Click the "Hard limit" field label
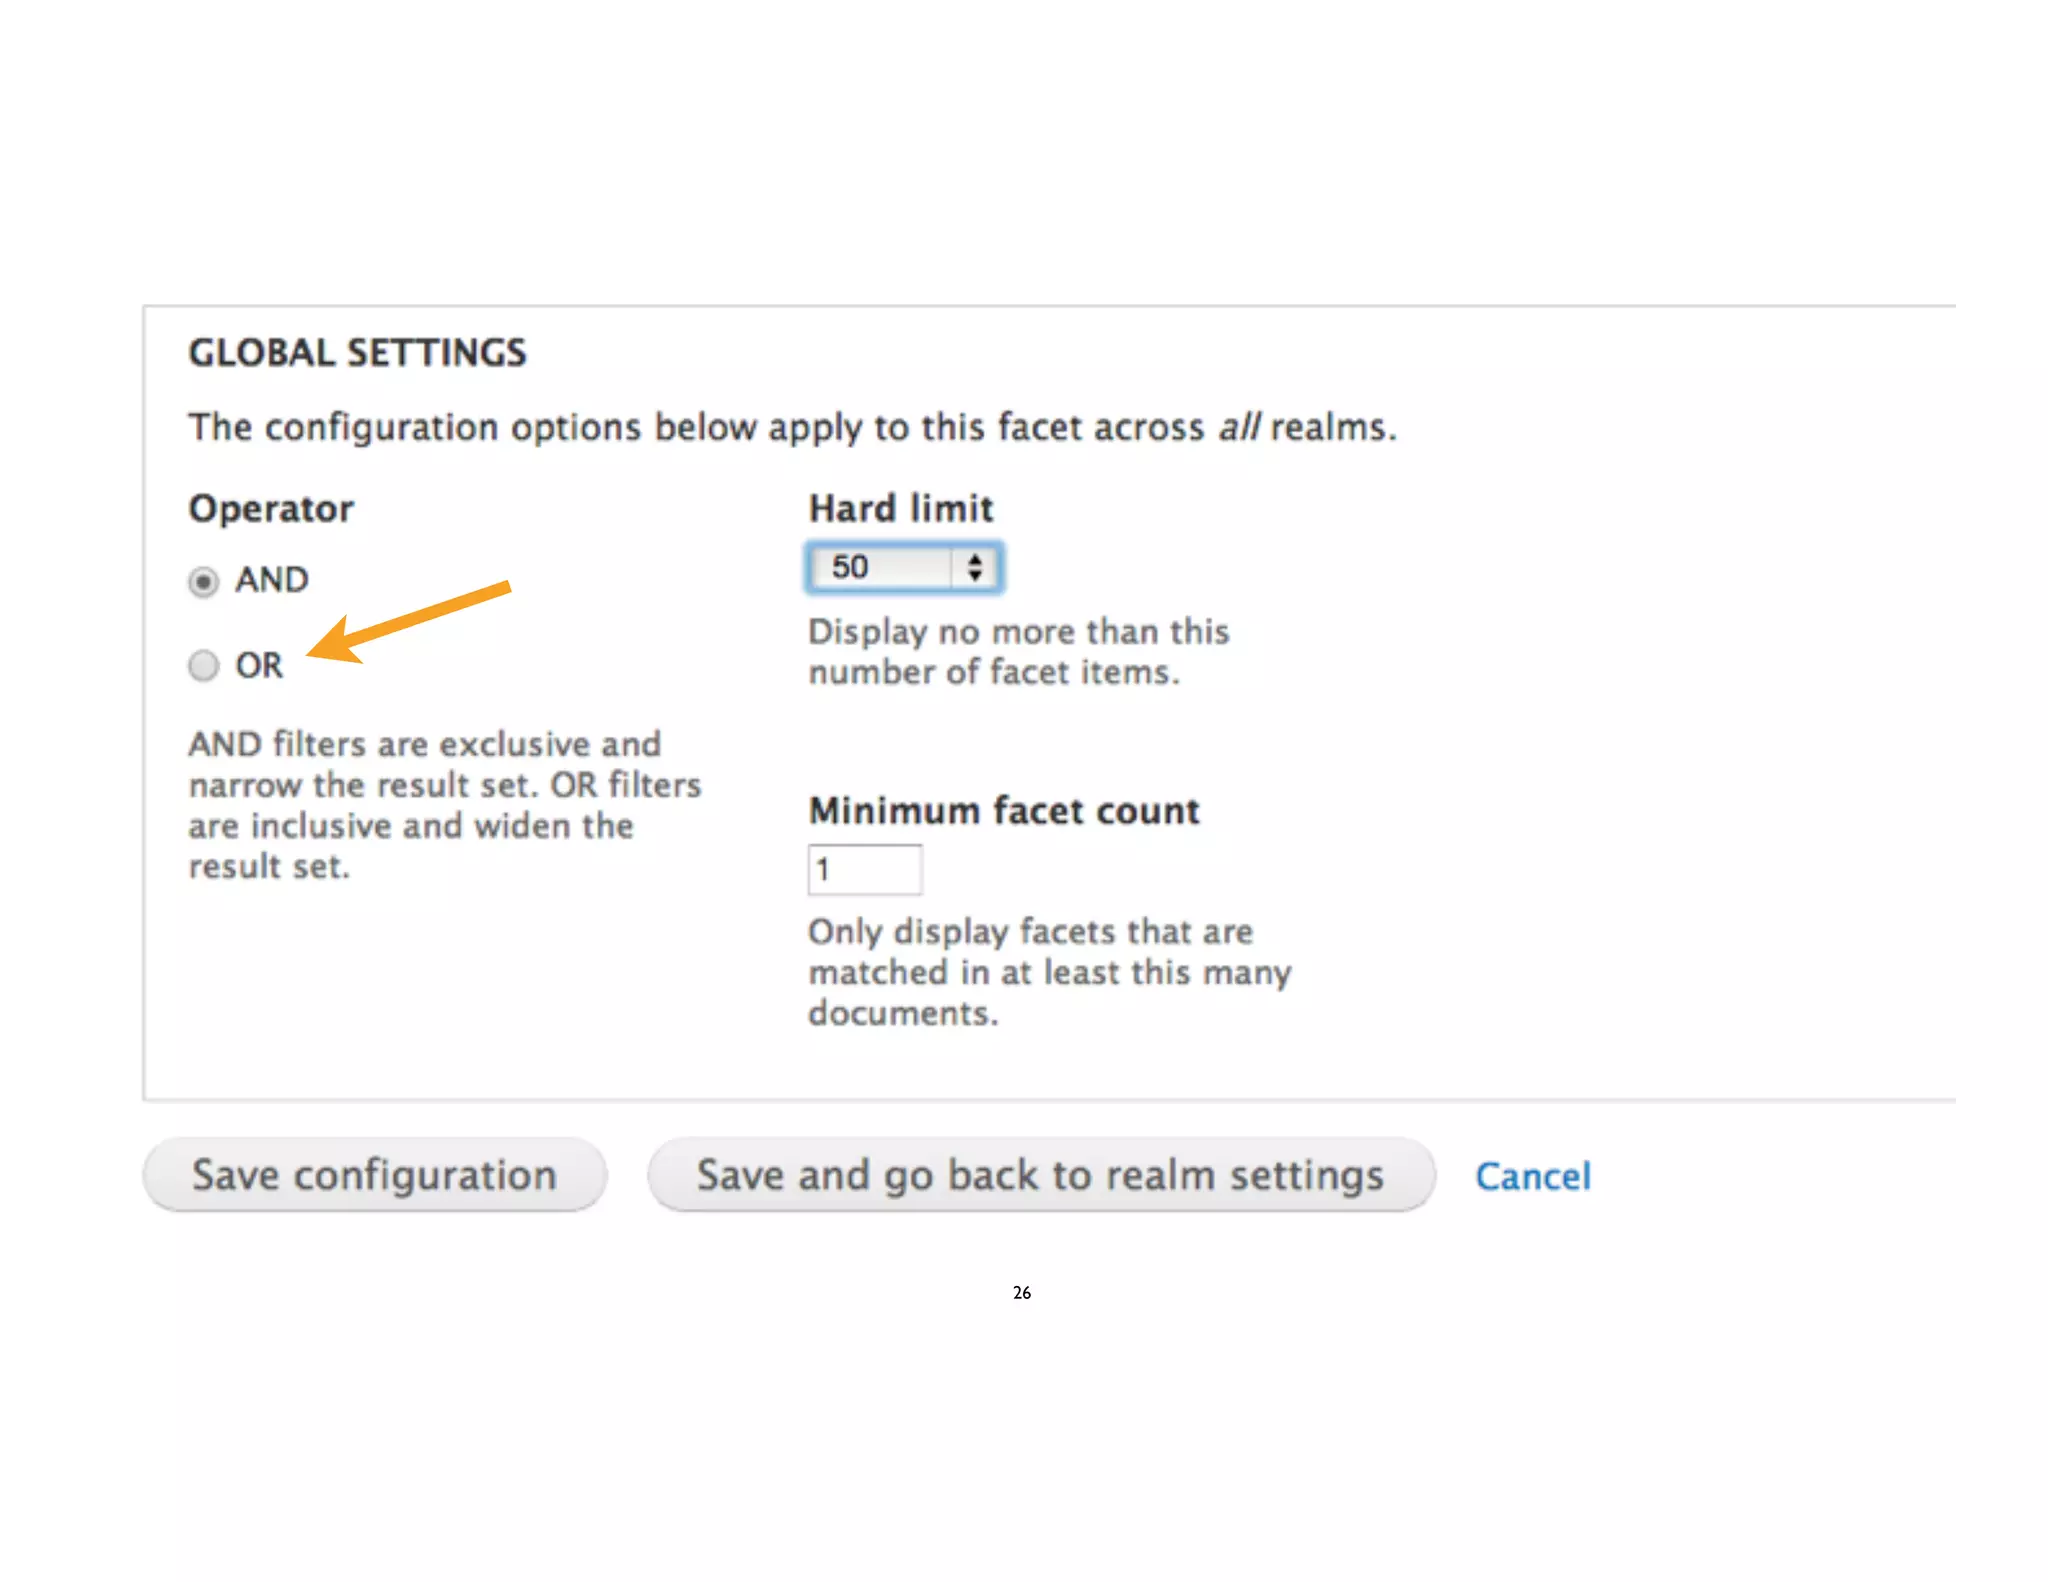 pos(901,508)
